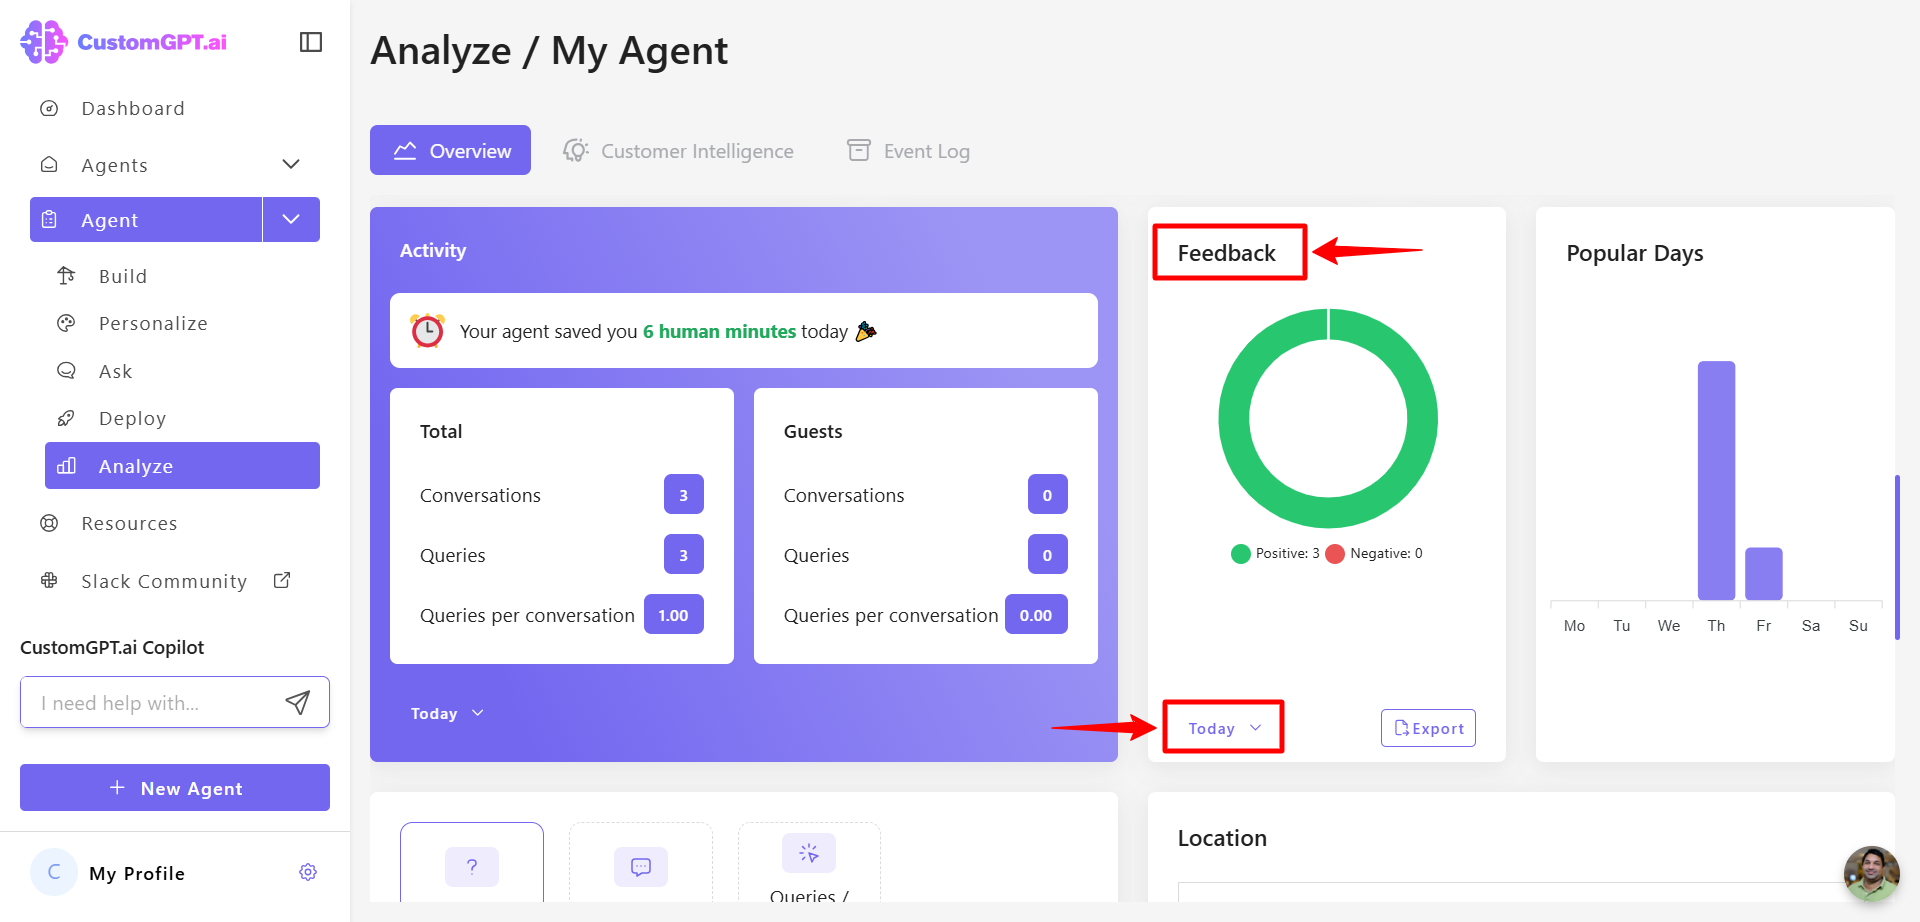Click the profile avatar letter C
The height and width of the screenshot is (922, 1920).
click(x=54, y=872)
